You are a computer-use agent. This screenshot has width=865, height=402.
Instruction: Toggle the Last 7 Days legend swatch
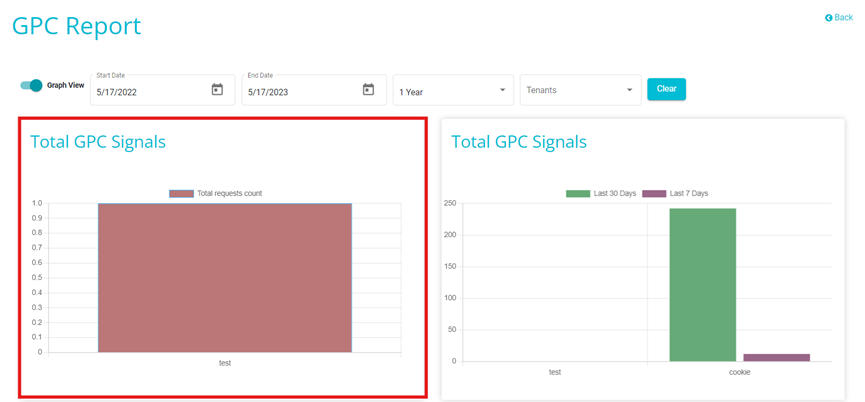pos(654,194)
